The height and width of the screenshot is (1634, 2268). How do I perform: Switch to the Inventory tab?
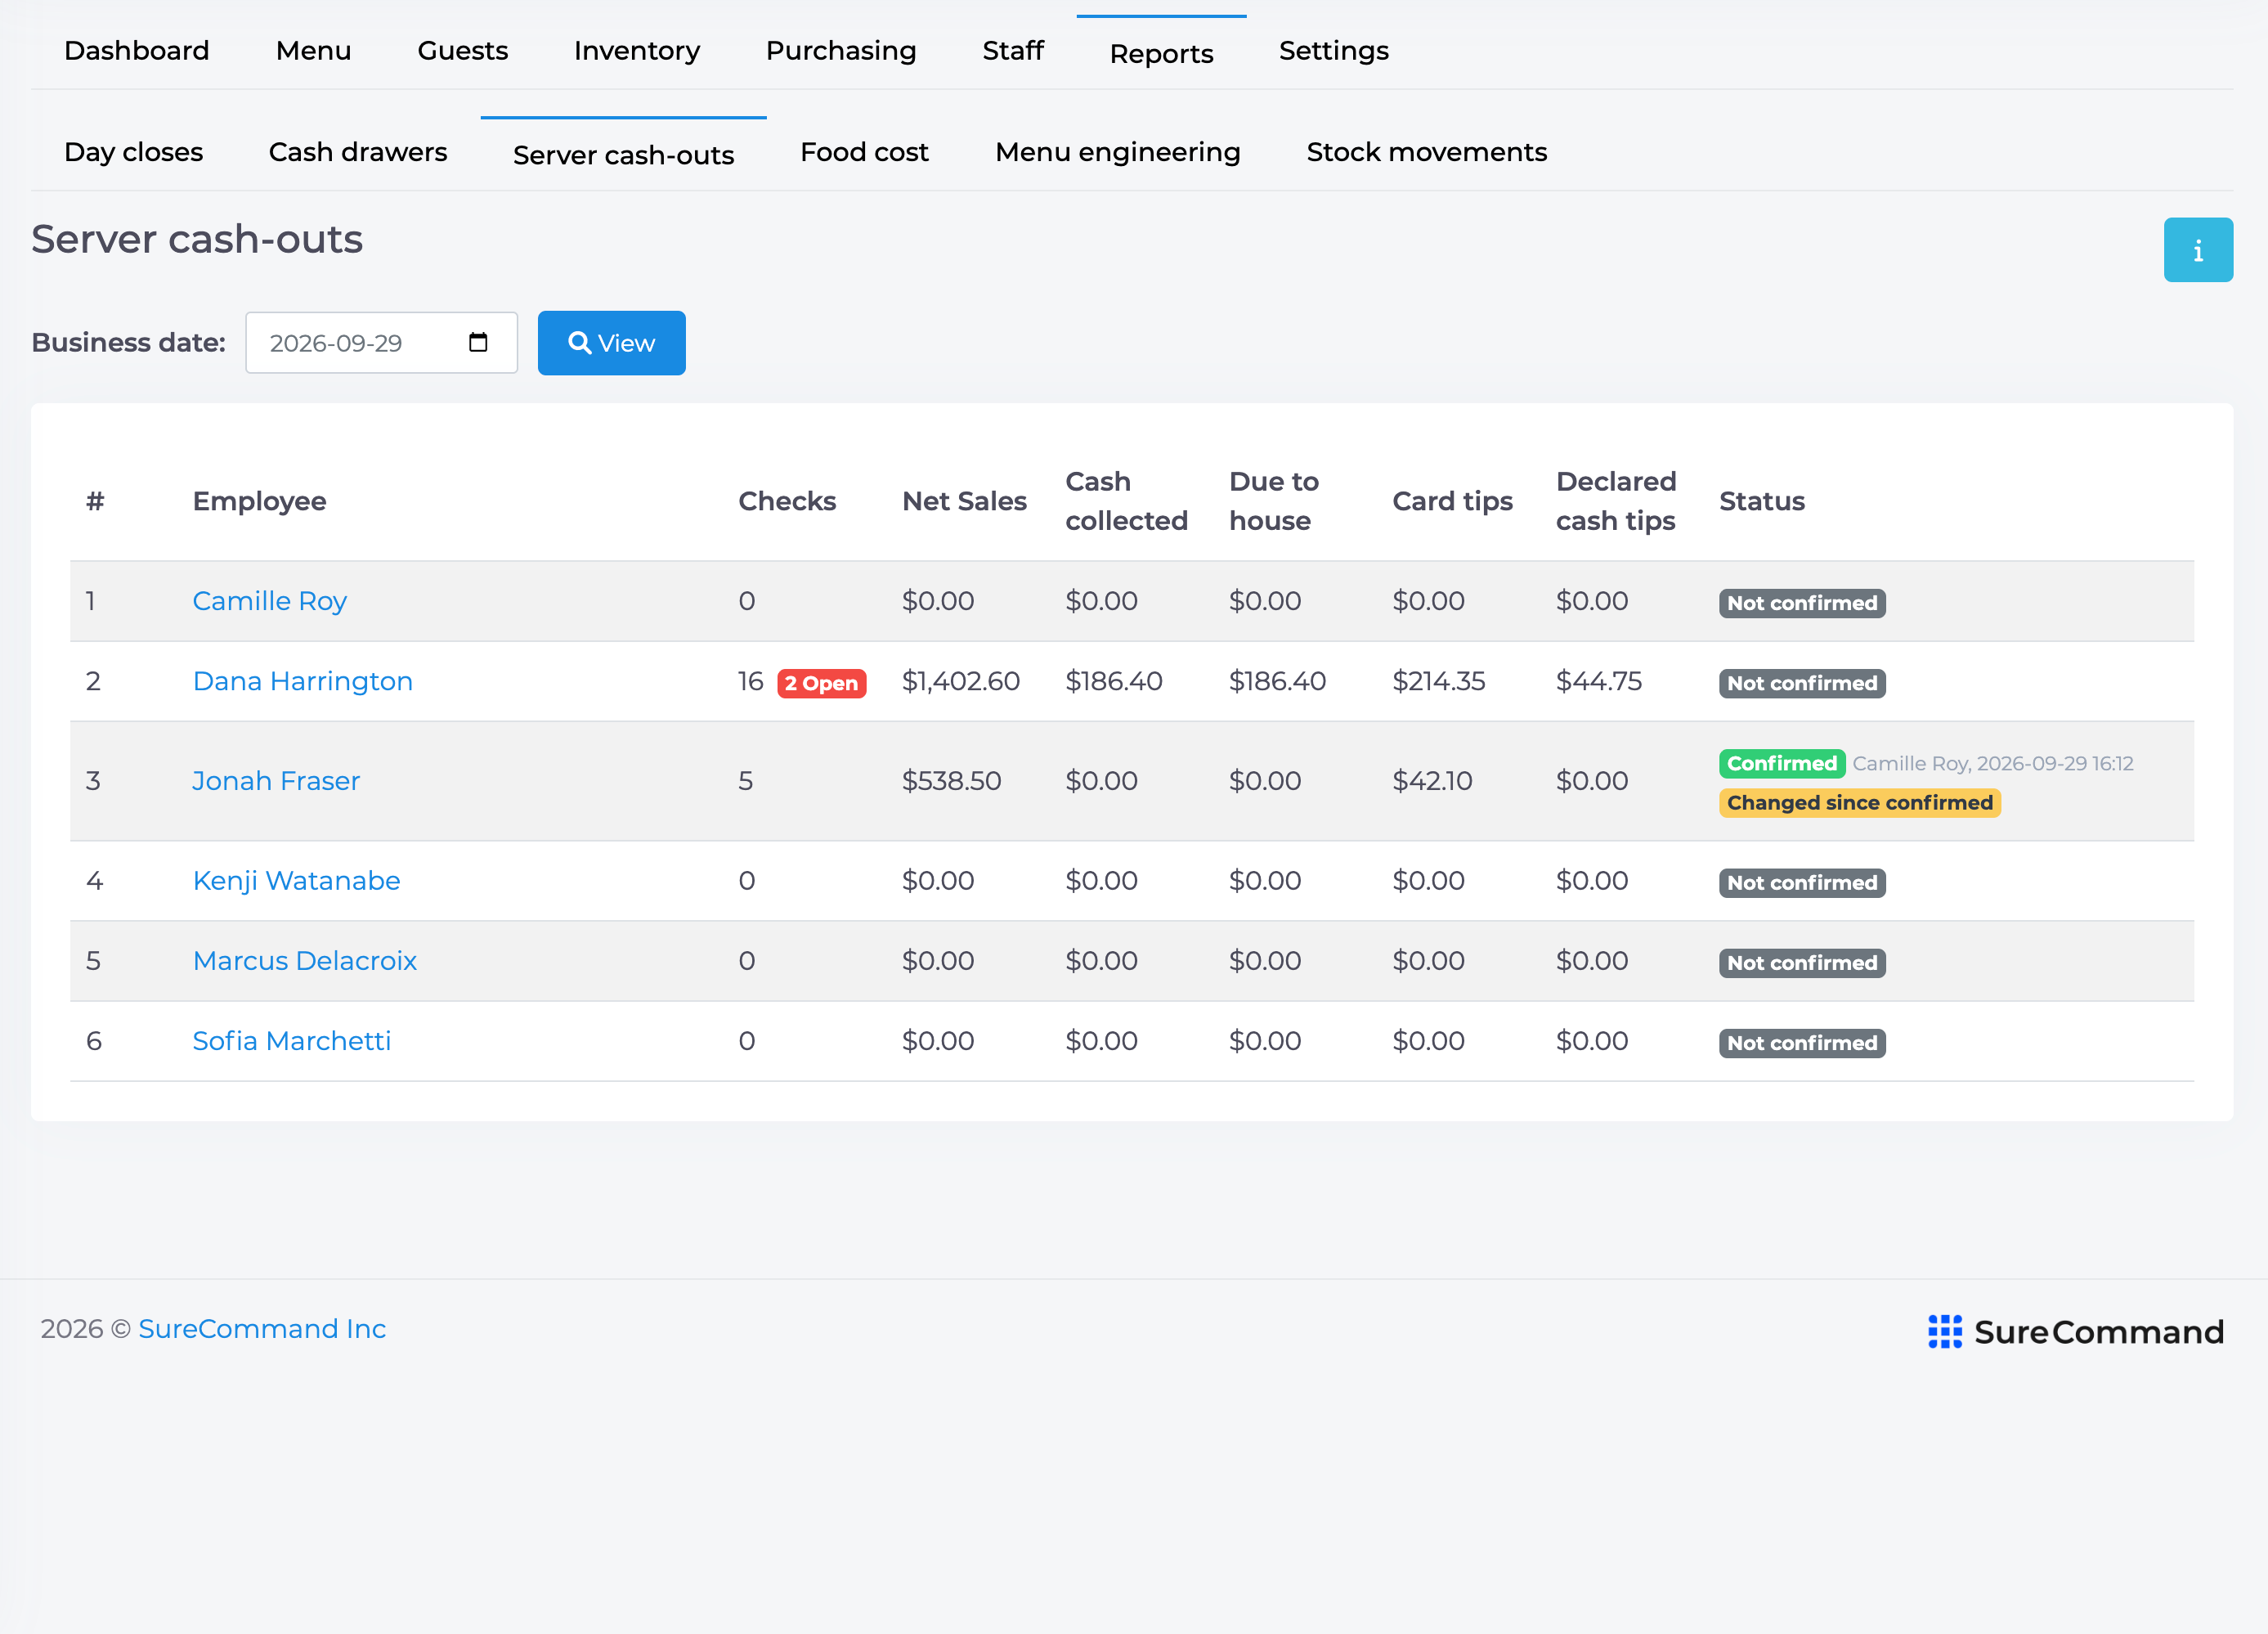(x=636, y=51)
